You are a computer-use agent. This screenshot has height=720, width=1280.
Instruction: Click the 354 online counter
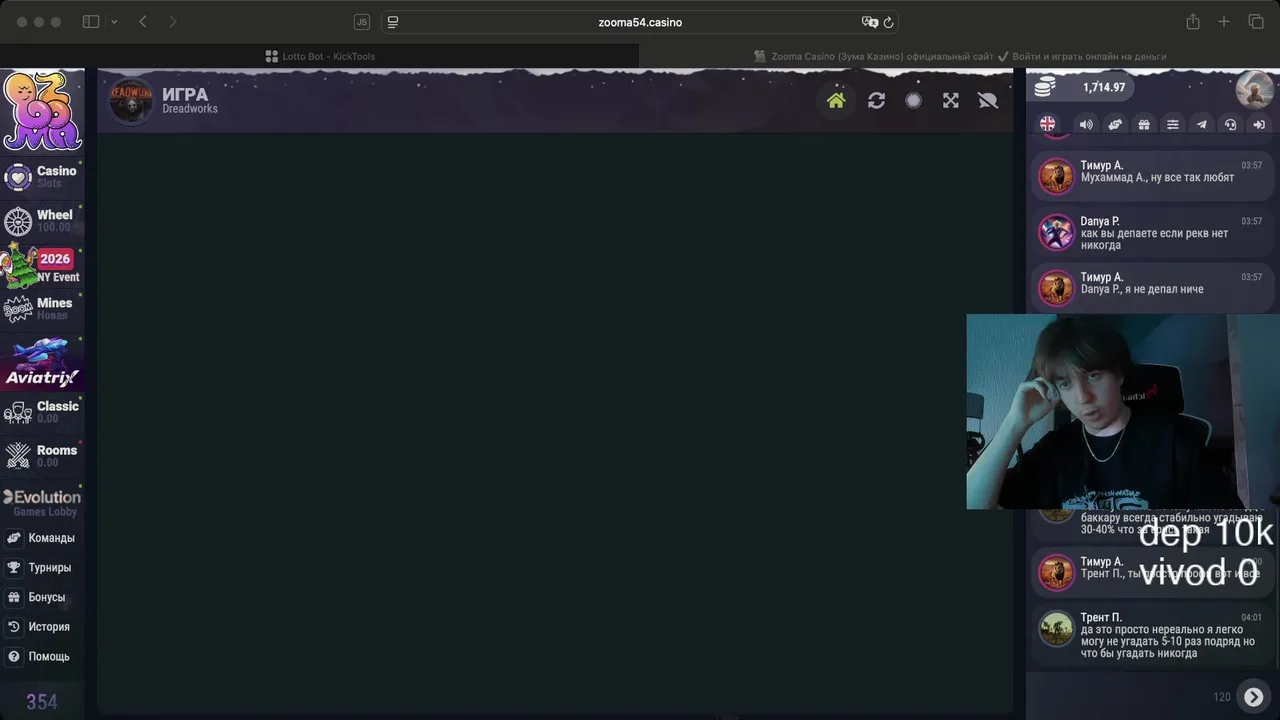tap(41, 702)
